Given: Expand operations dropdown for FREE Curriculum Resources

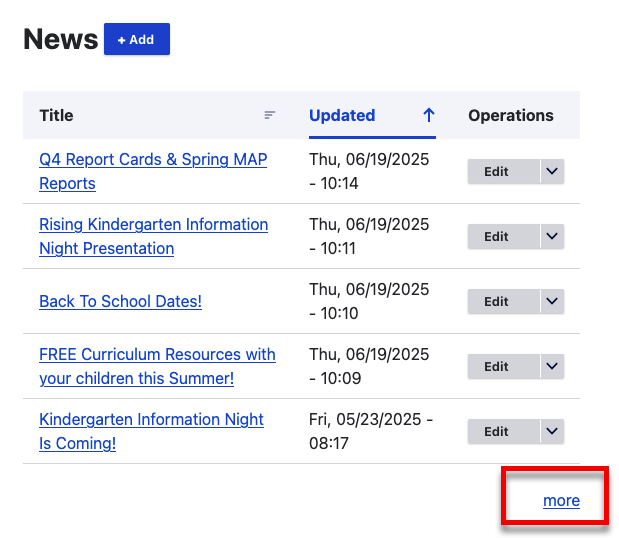Looking at the screenshot, I should click(552, 367).
